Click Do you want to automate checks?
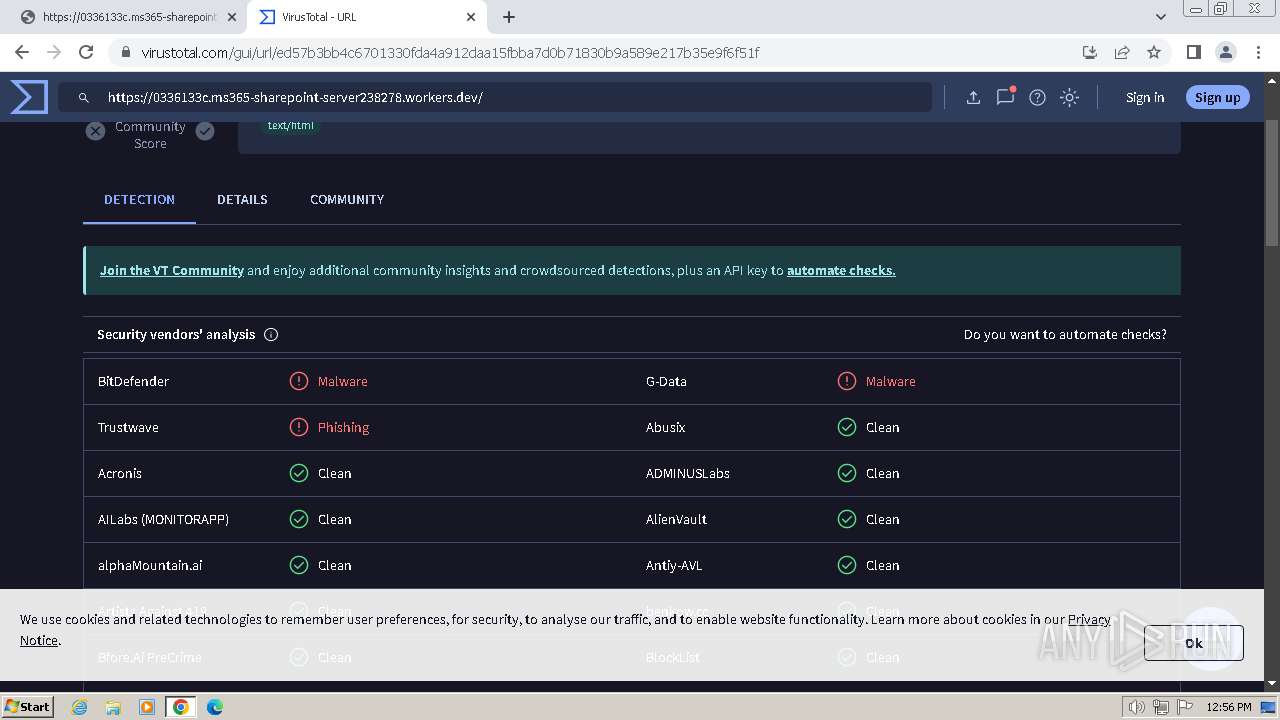The image size is (1280, 720). click(1065, 335)
